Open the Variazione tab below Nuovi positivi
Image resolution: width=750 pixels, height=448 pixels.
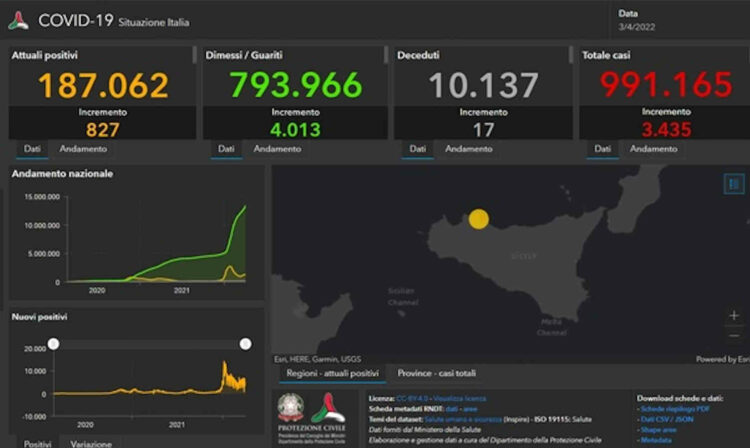point(89,442)
